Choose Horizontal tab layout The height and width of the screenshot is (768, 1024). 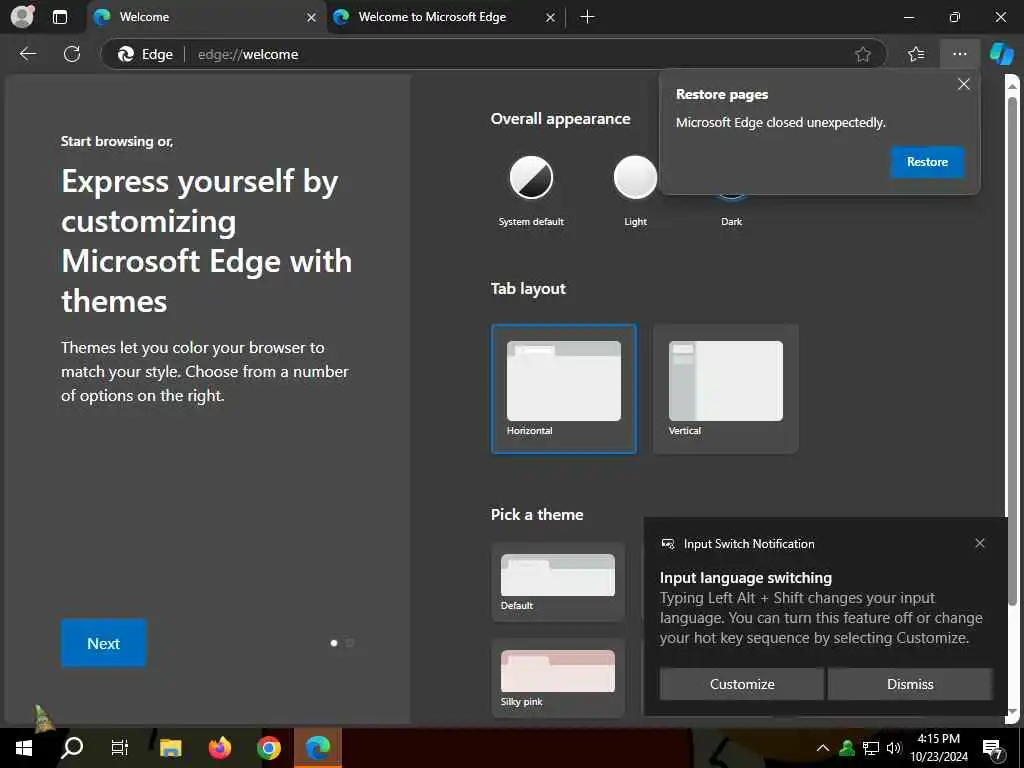click(x=564, y=389)
